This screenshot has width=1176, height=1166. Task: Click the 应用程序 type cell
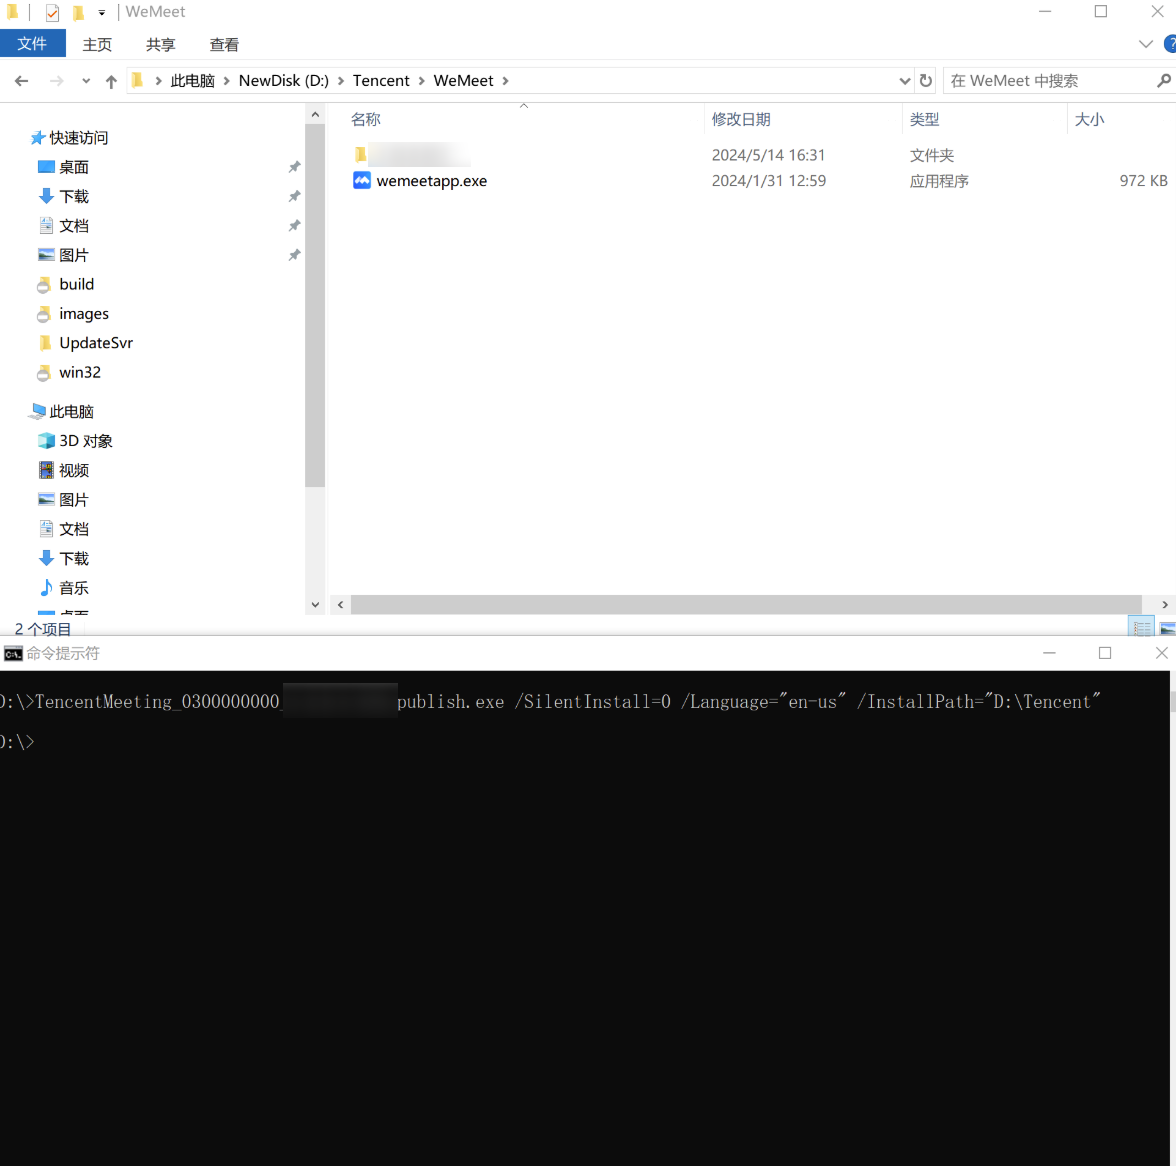[x=939, y=181]
